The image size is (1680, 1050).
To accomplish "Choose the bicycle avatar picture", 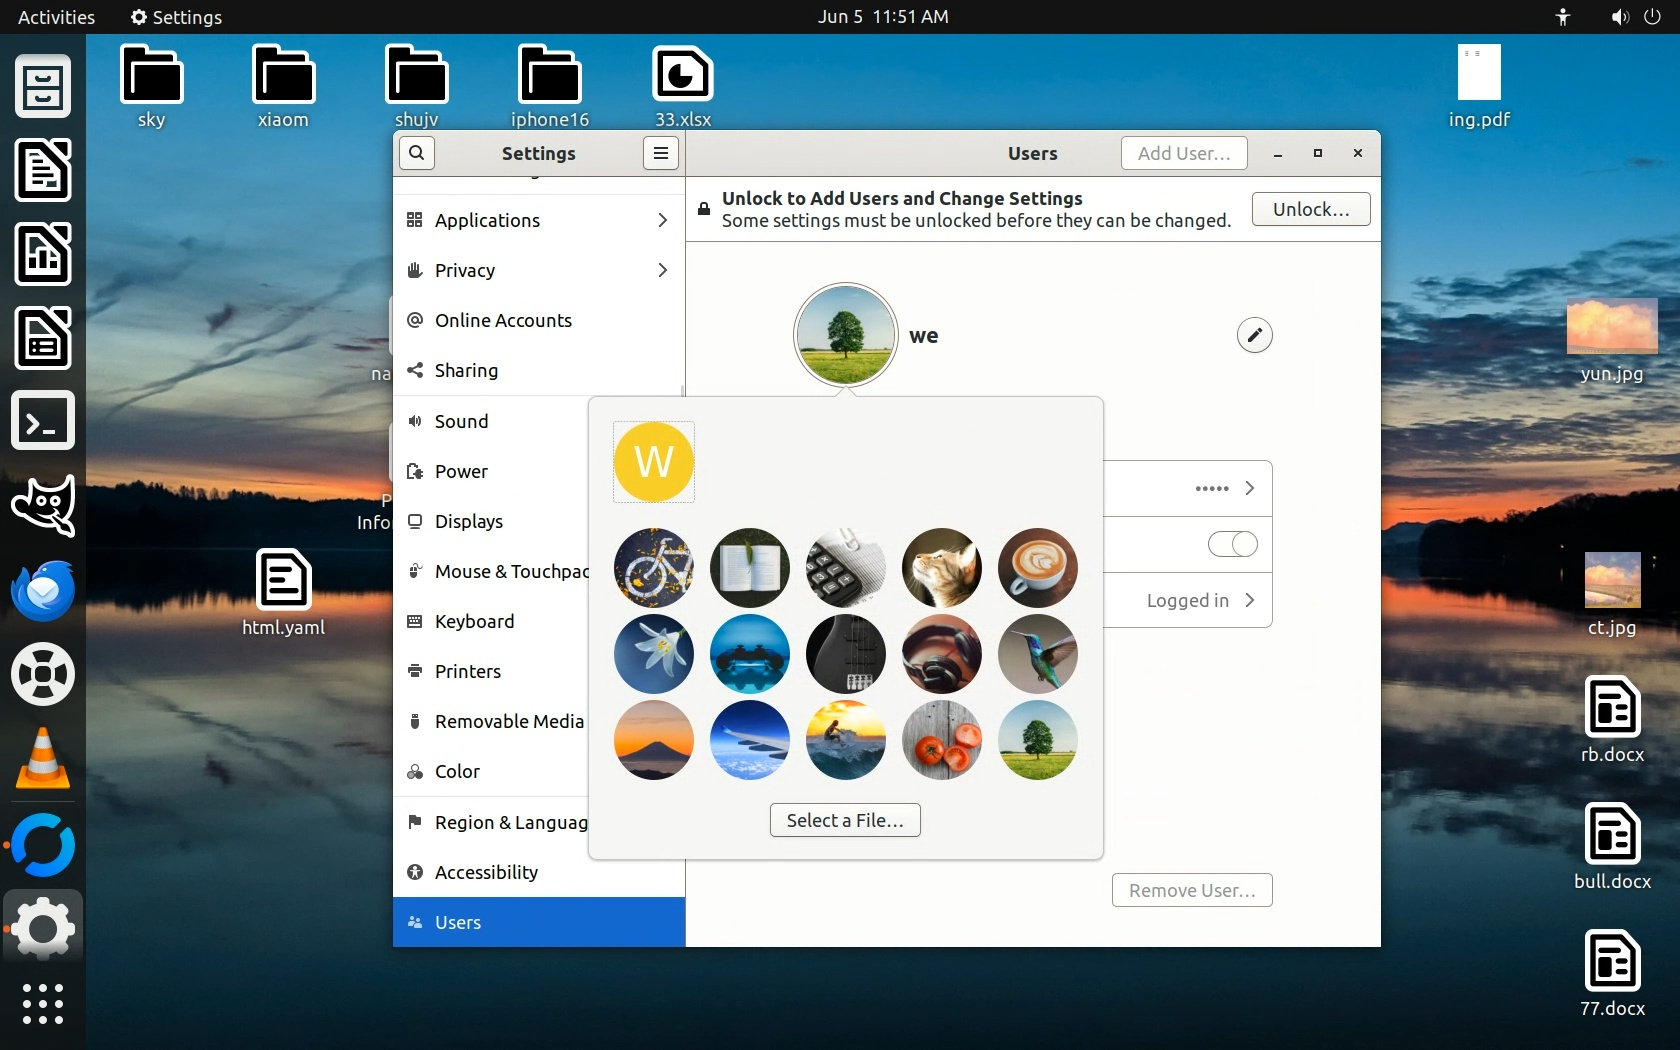I will 654,568.
